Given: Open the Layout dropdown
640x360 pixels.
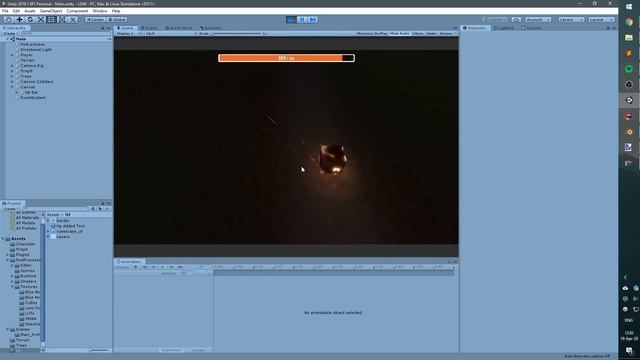Looking at the screenshot, I should (601, 20).
